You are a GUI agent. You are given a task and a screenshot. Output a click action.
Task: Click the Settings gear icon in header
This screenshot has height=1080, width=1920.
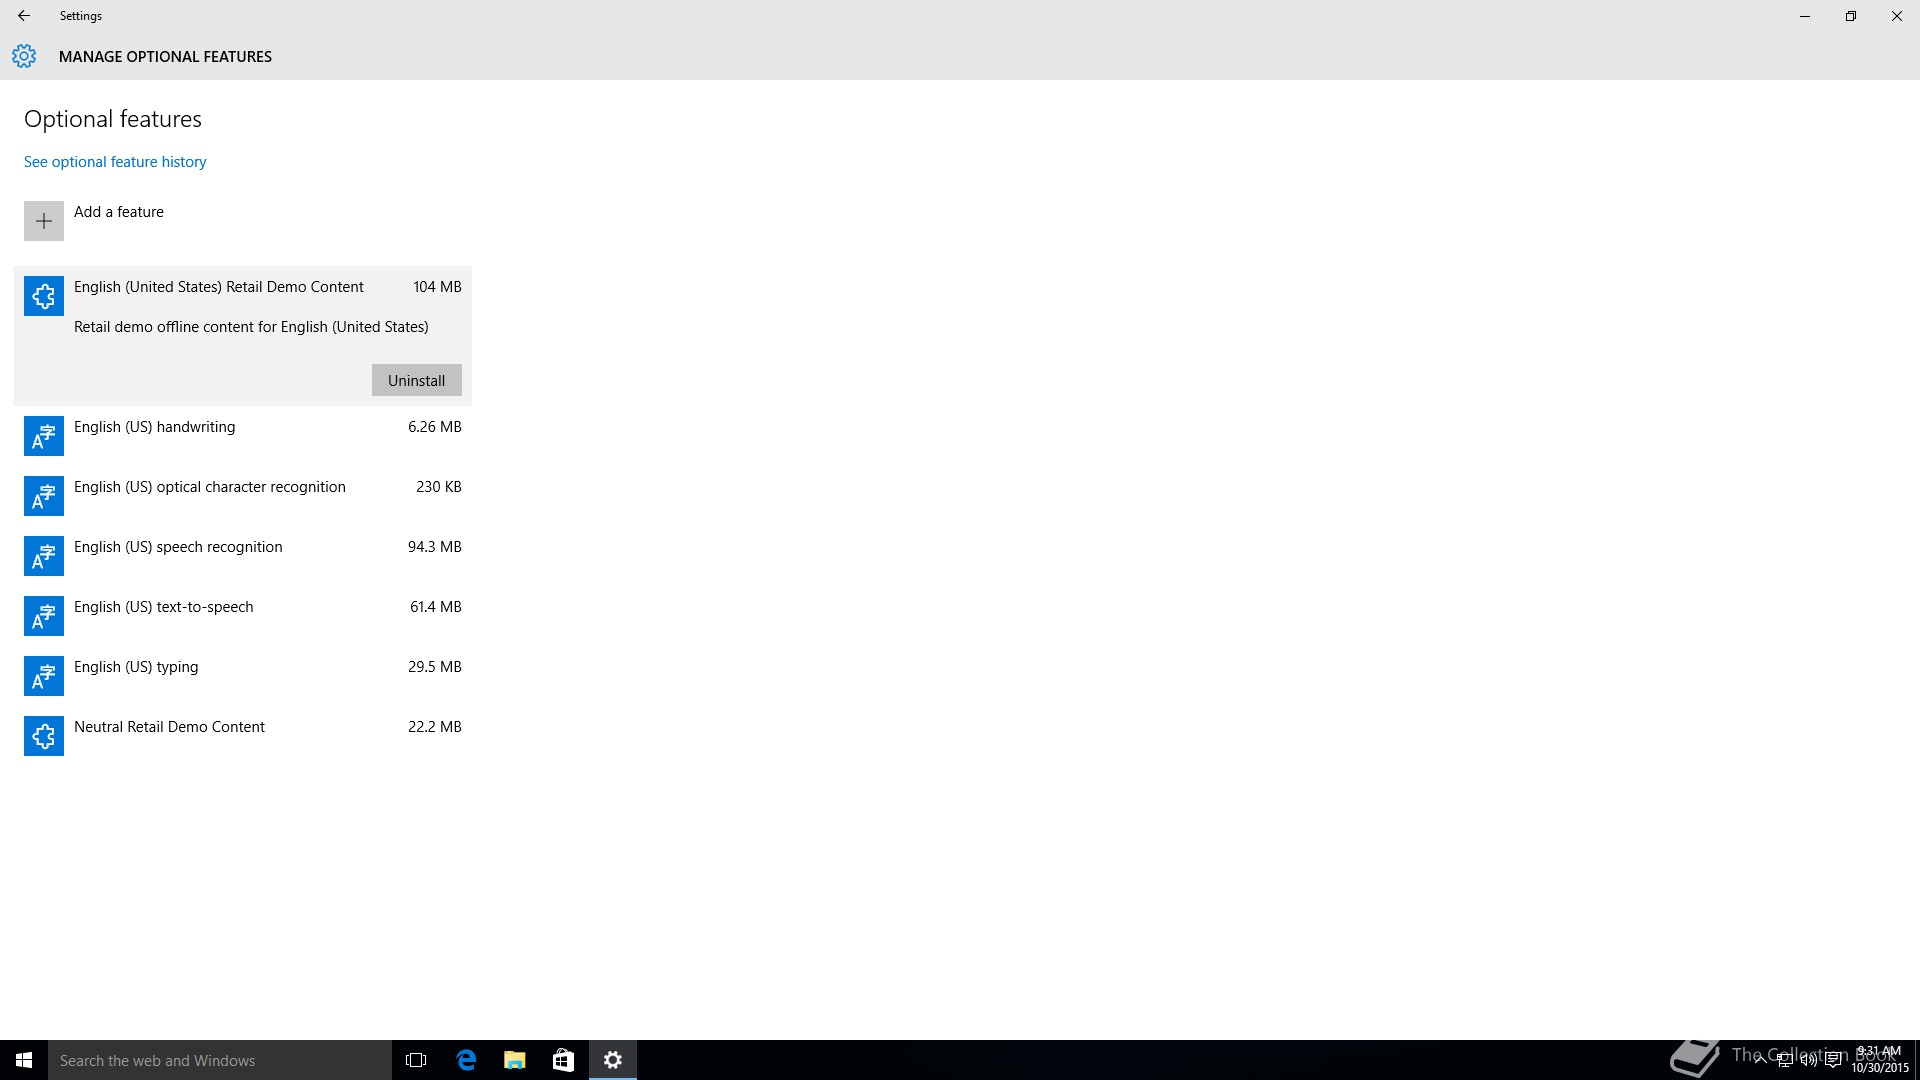(24, 57)
